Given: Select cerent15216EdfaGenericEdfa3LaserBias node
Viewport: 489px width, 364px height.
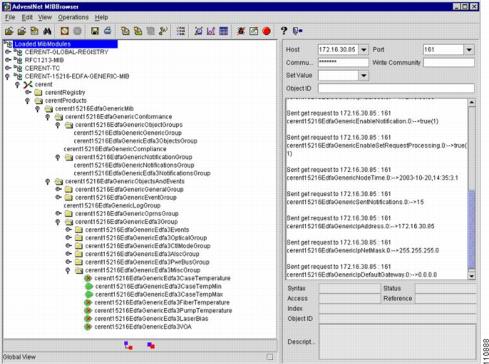Looking at the screenshot, I should 151,319.
